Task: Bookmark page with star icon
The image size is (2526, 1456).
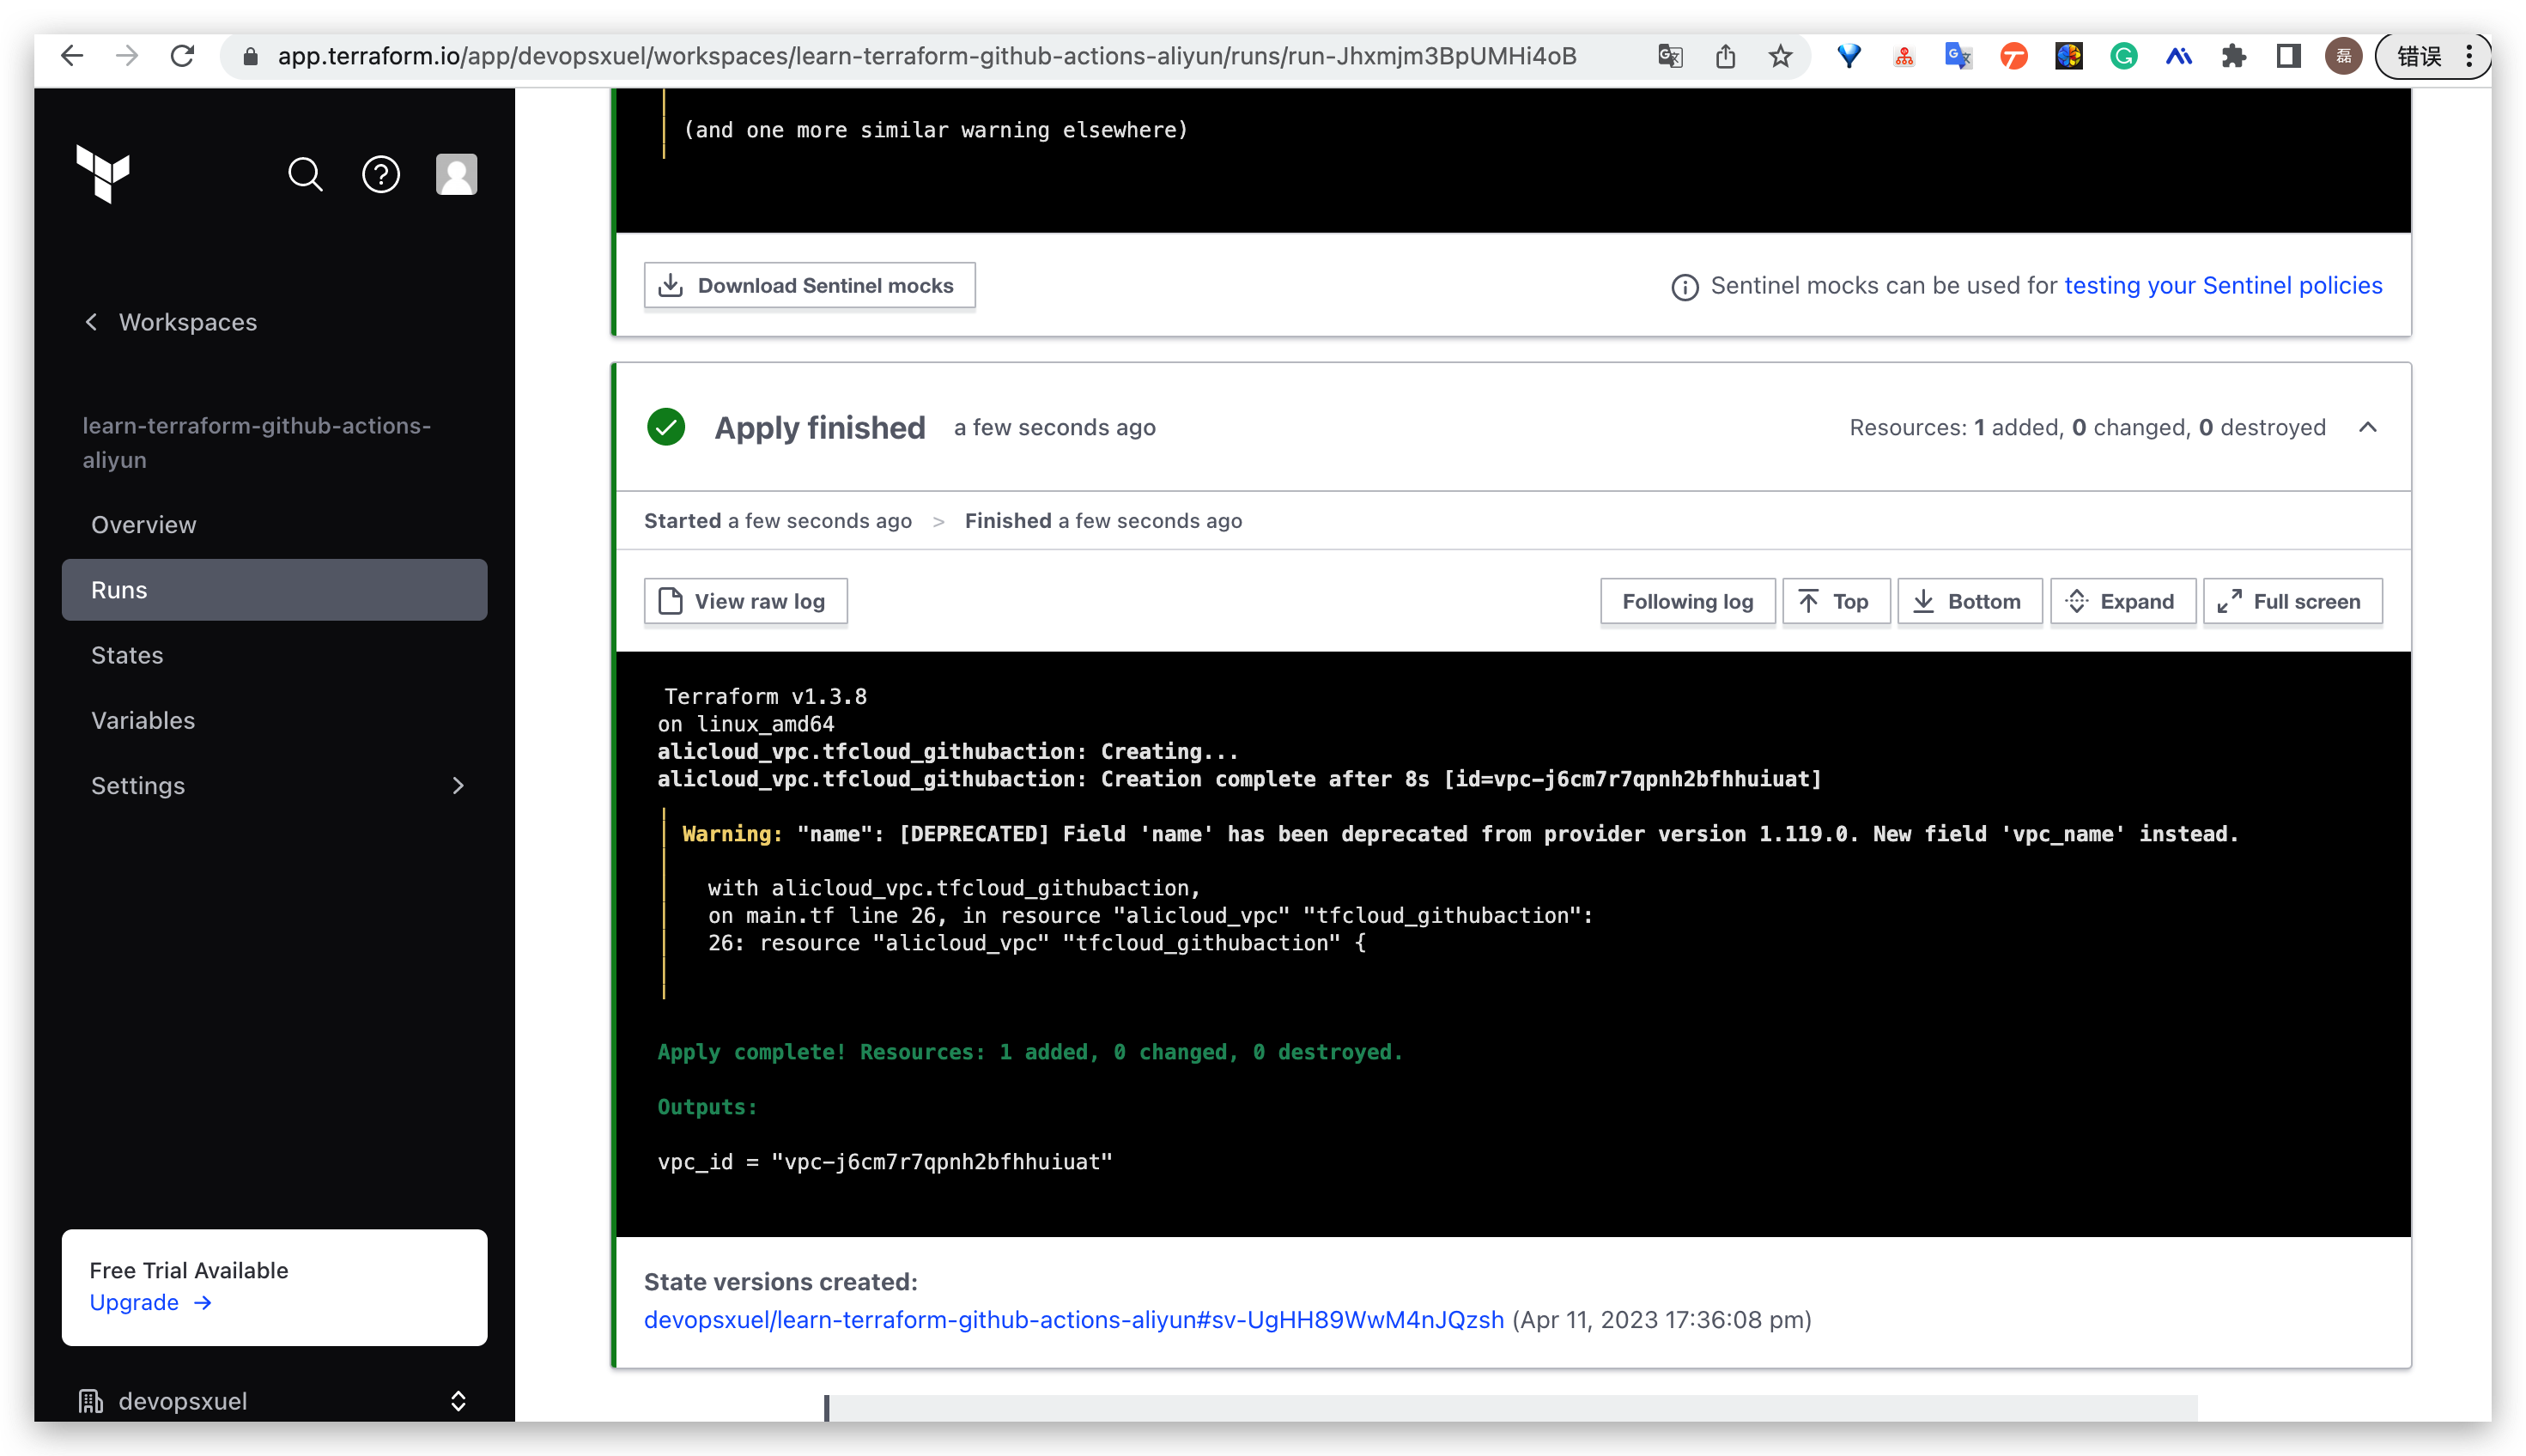Action: point(1780,56)
